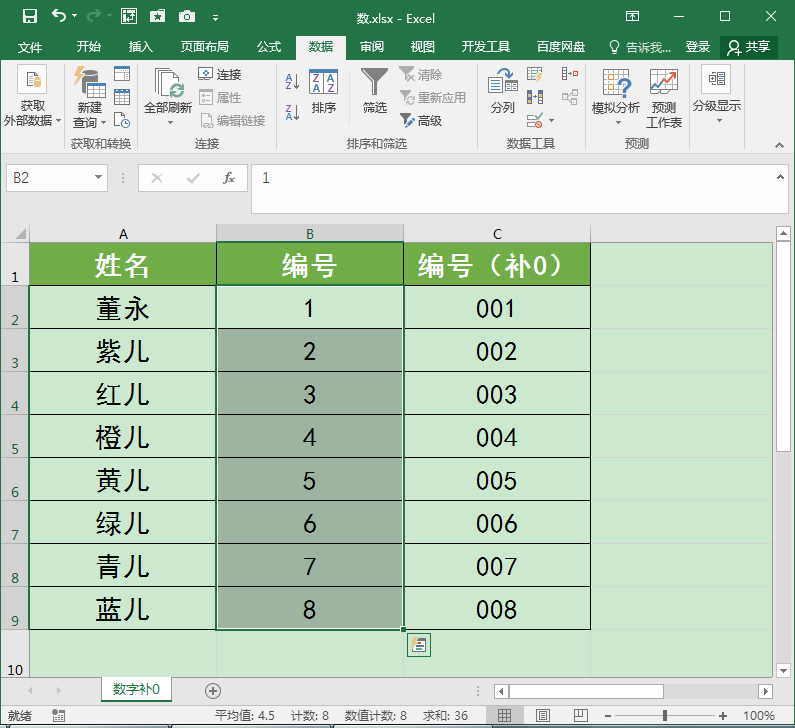Click the horizontal scrollbar right arrow
795x728 pixels.
[x=766, y=691]
